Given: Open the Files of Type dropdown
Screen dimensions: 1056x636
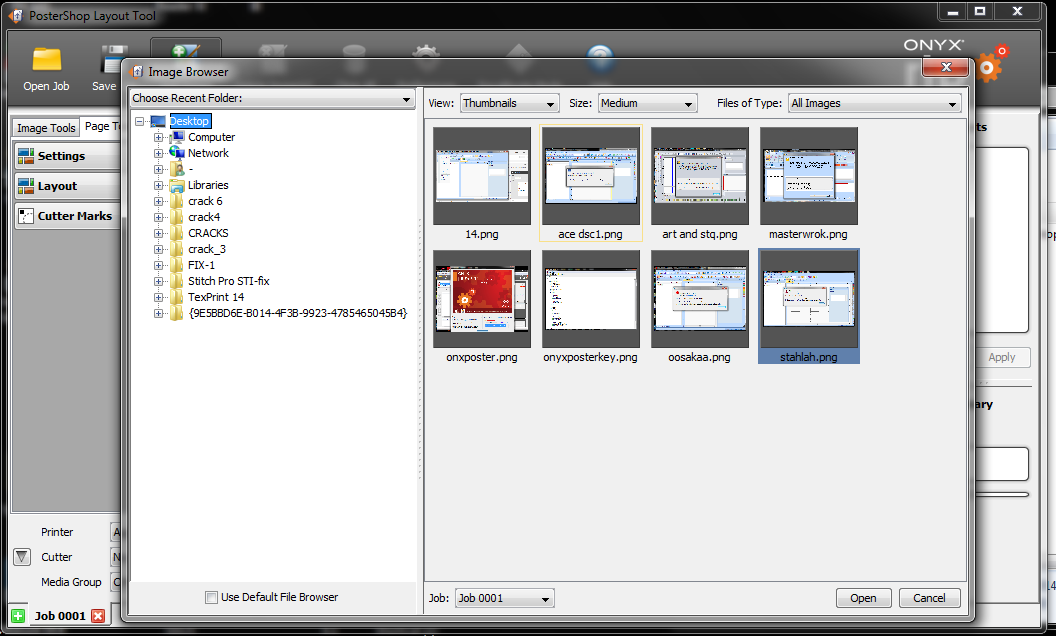Looking at the screenshot, I should tap(874, 103).
